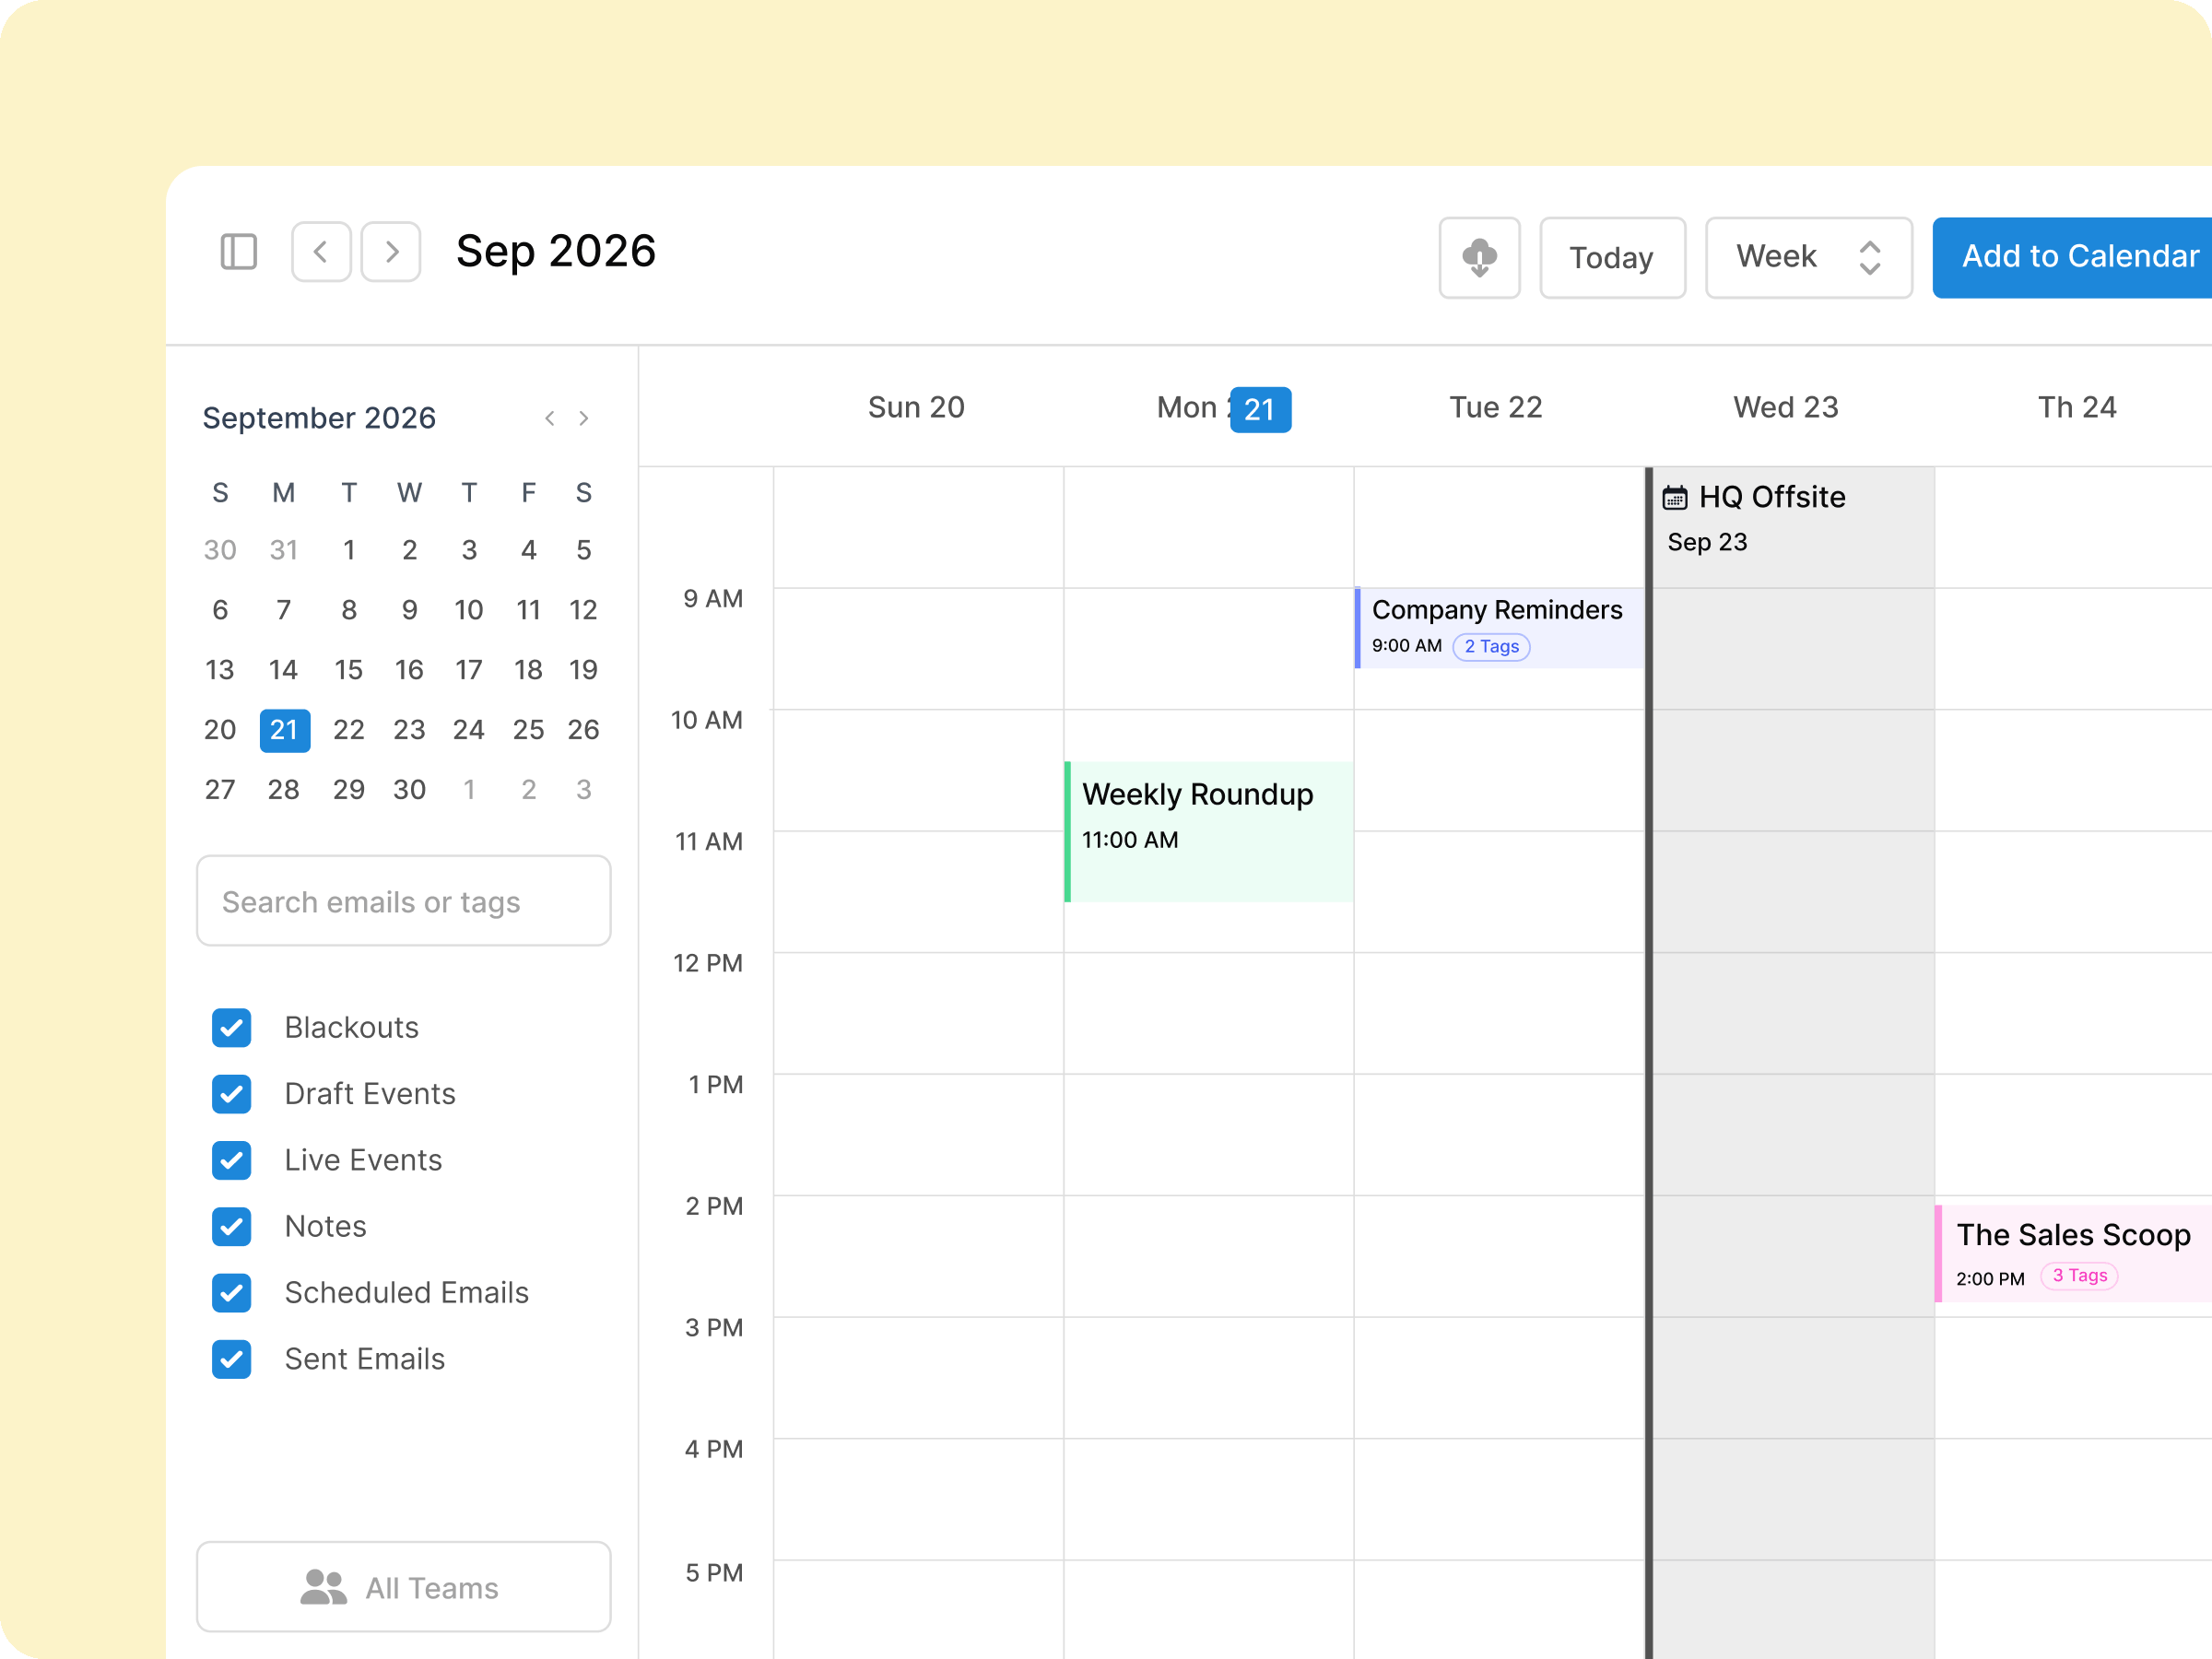Click the Today button
This screenshot has width=2212, height=1659.
click(1611, 257)
